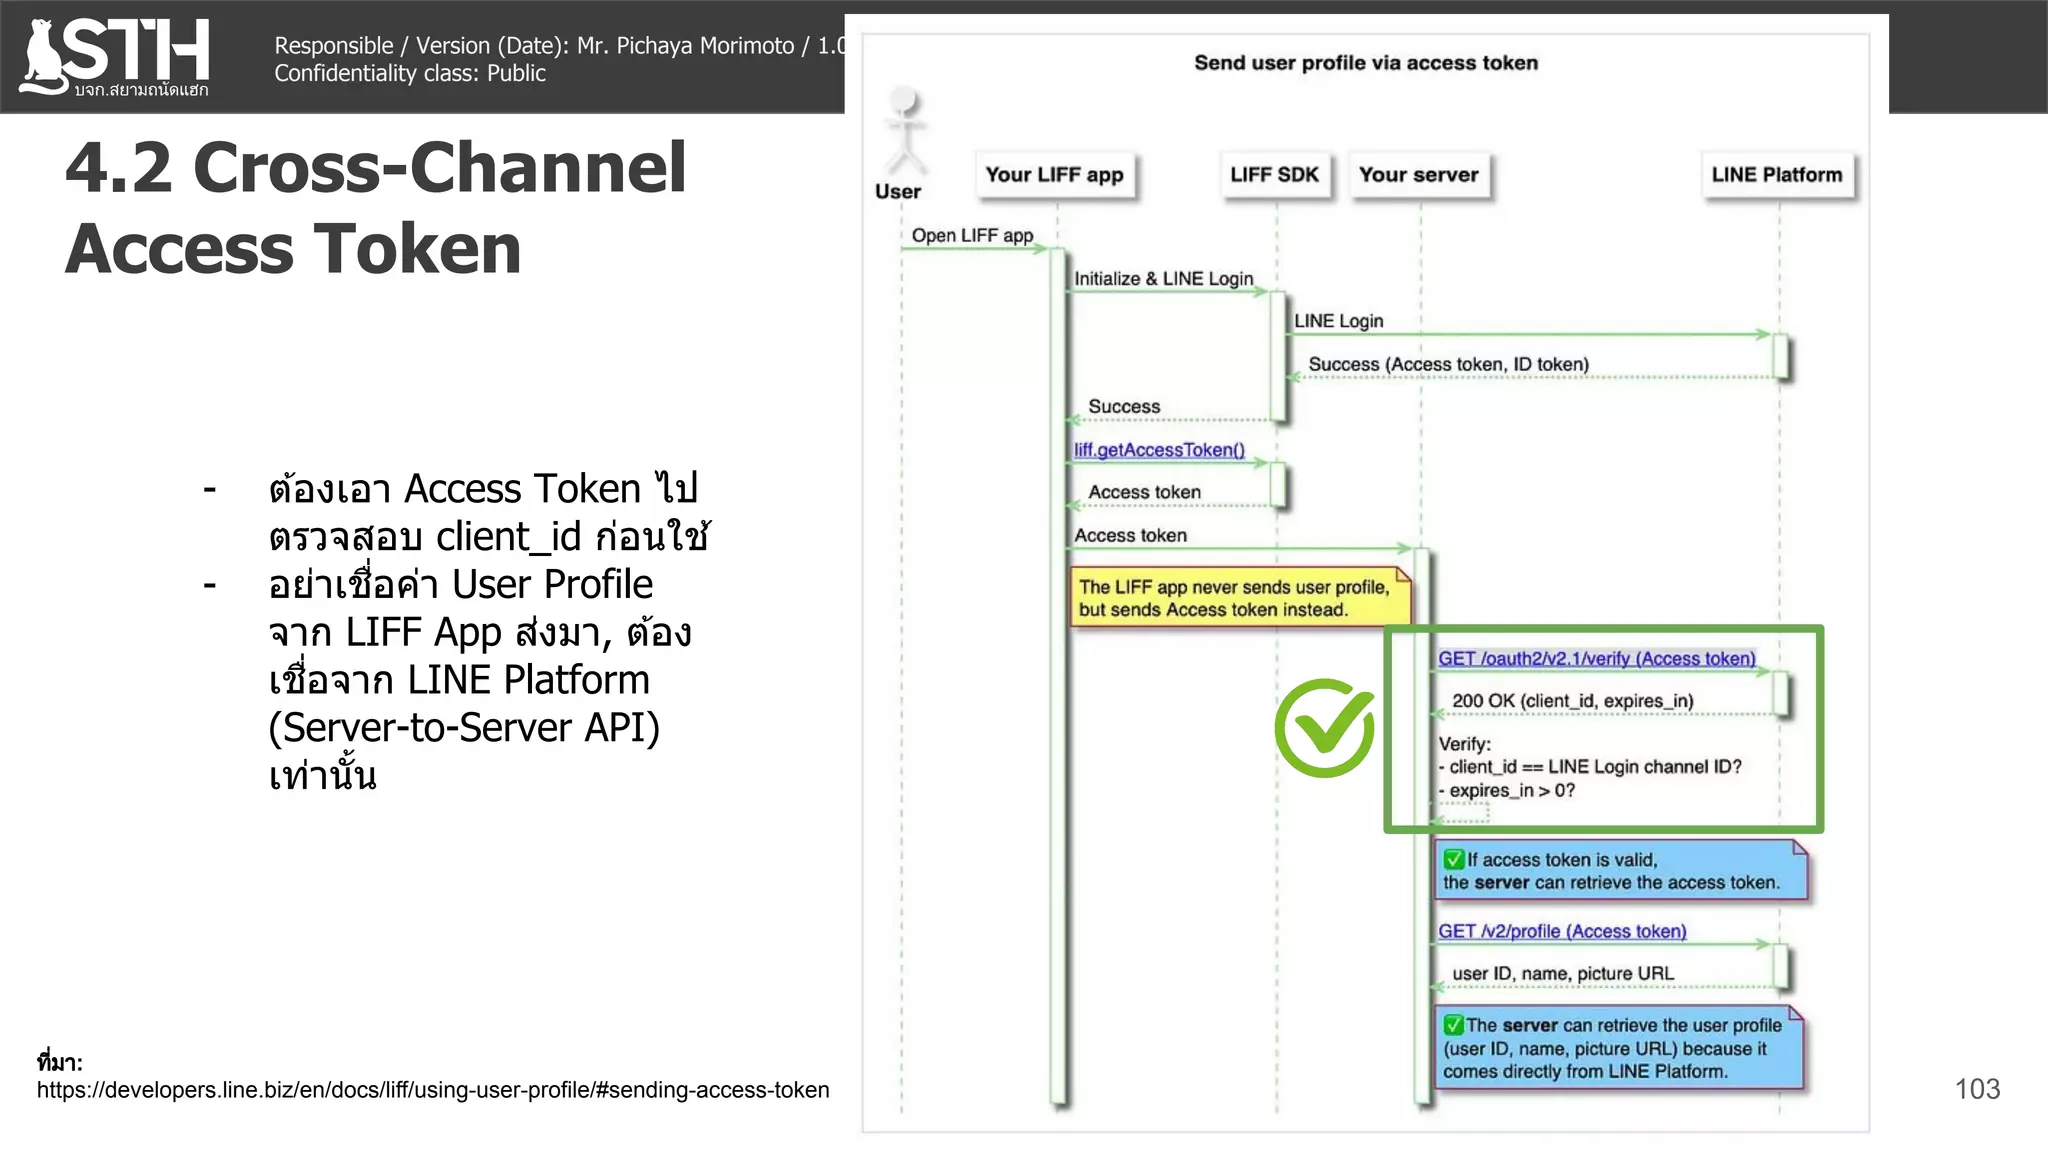
Task: Open the GET /oauth2/v2.1/verify link
Action: coord(1596,658)
